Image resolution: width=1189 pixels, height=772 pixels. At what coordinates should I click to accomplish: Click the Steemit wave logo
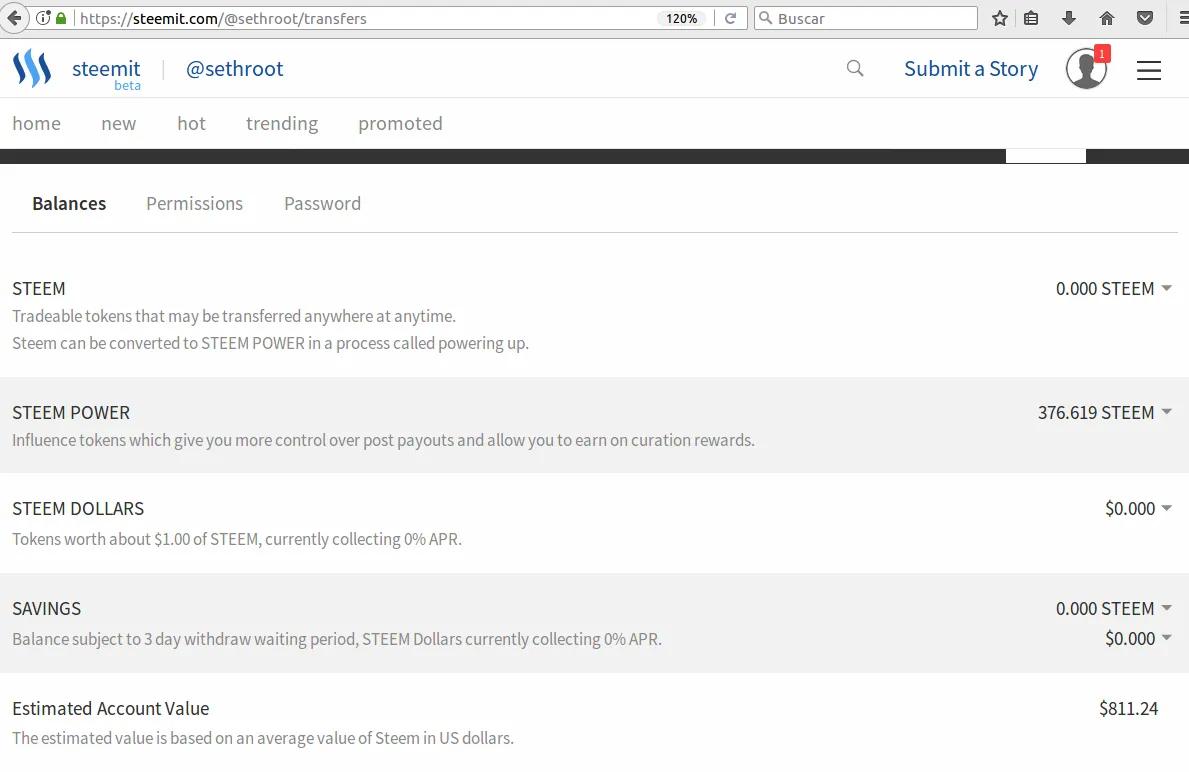[32, 69]
